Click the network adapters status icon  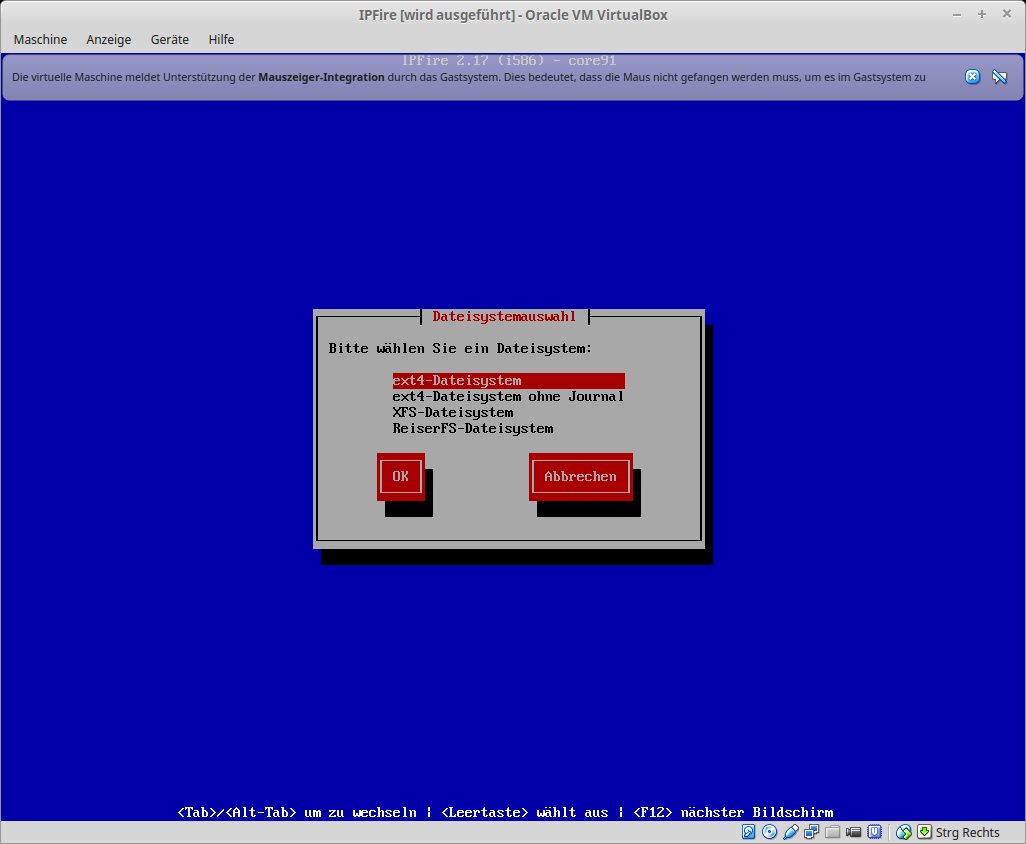tap(811, 832)
